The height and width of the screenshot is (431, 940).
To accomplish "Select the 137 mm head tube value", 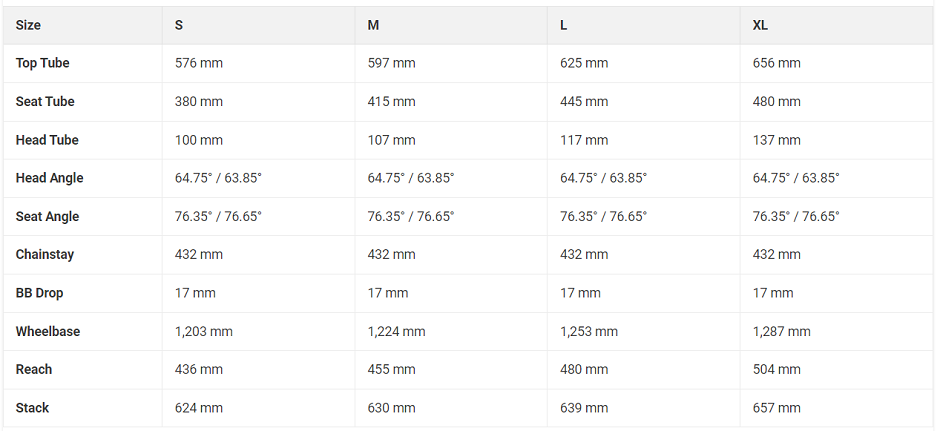I will (776, 140).
